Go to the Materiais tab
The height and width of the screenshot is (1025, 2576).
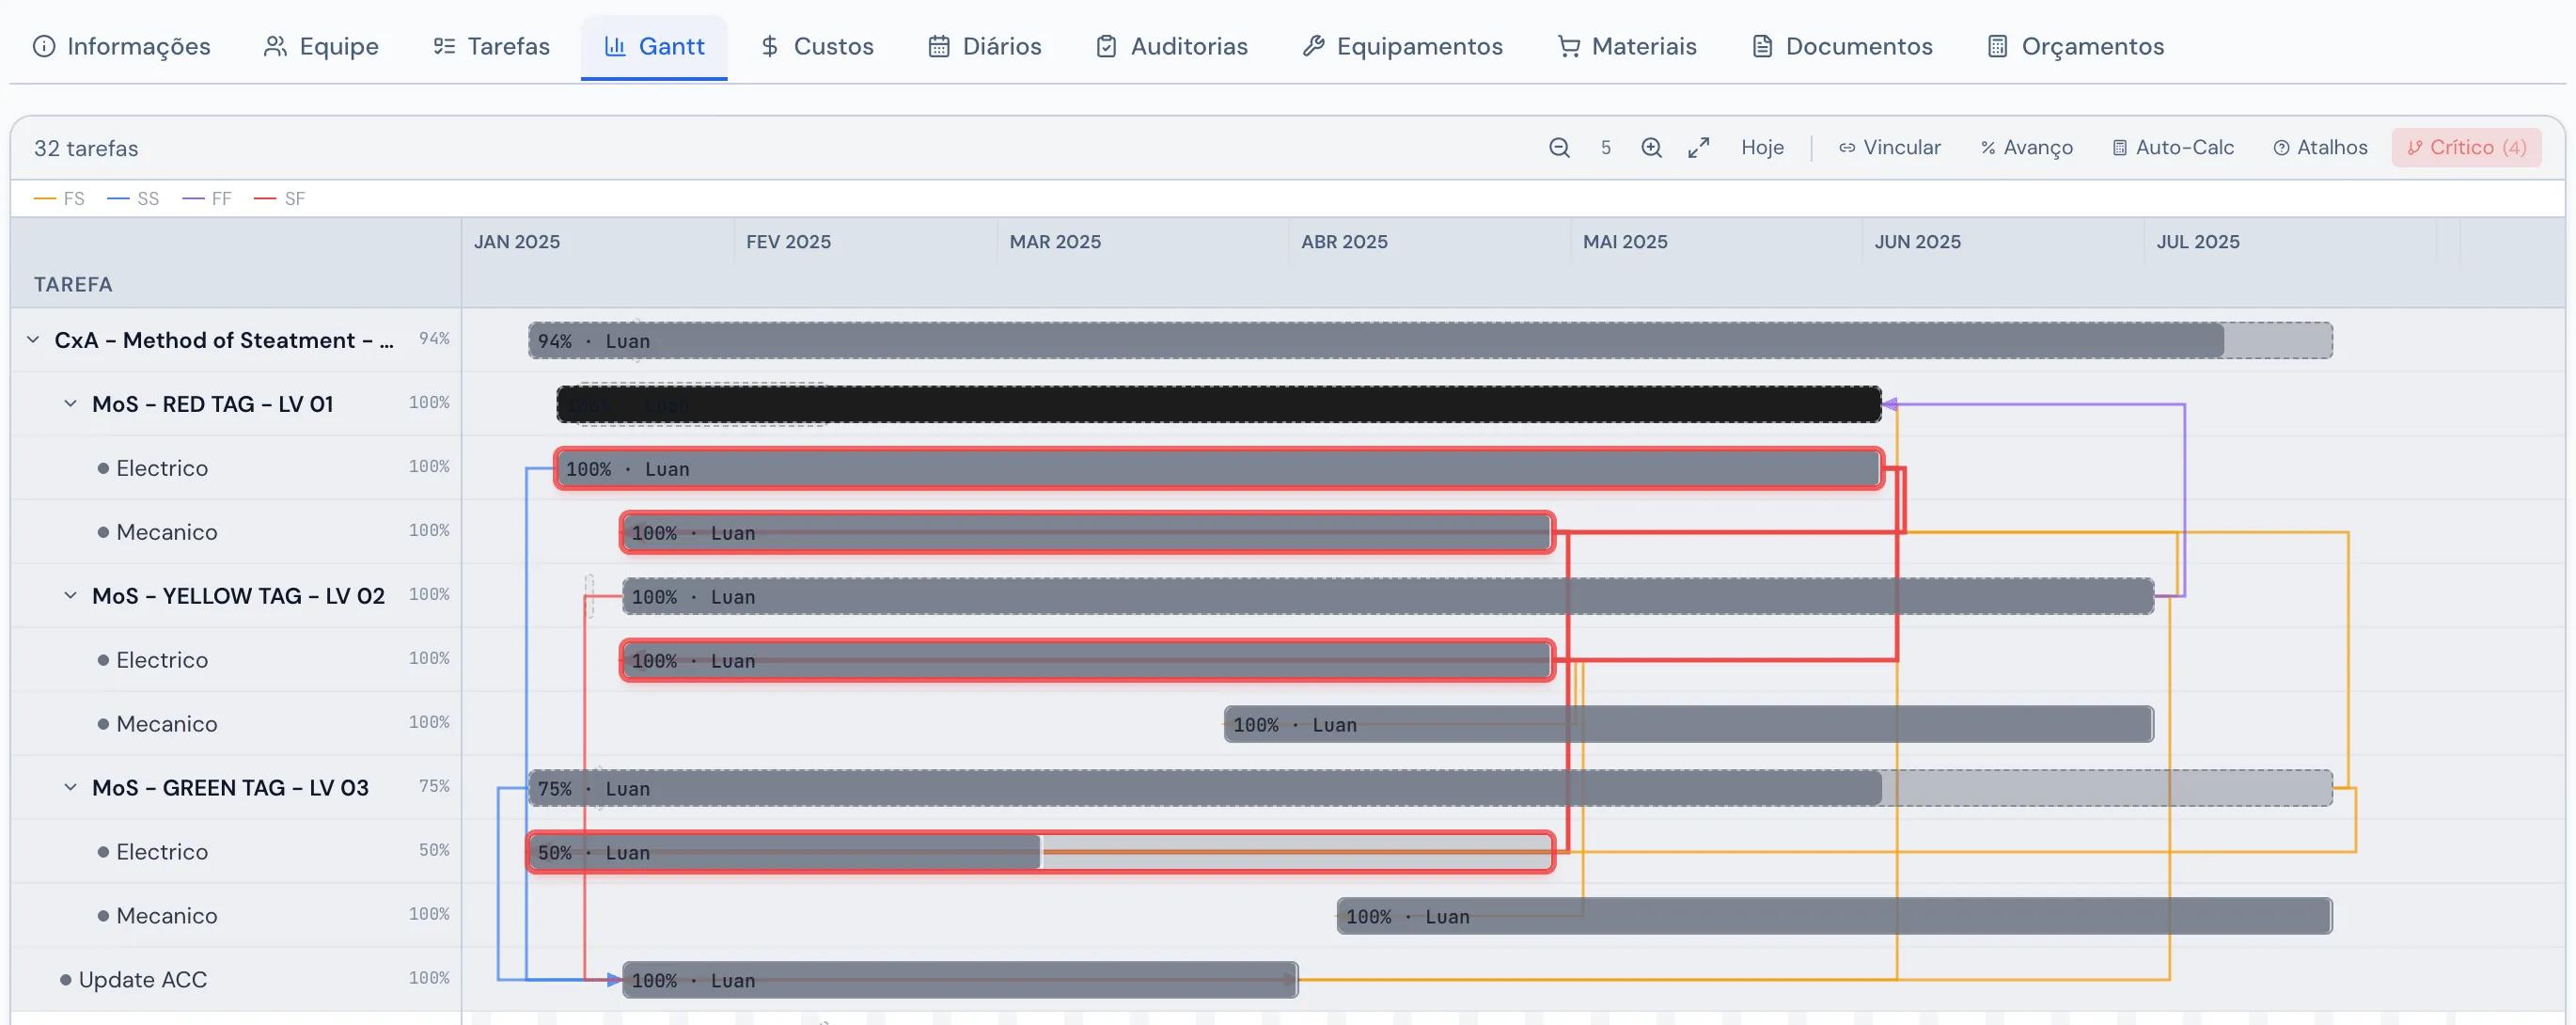(1627, 46)
